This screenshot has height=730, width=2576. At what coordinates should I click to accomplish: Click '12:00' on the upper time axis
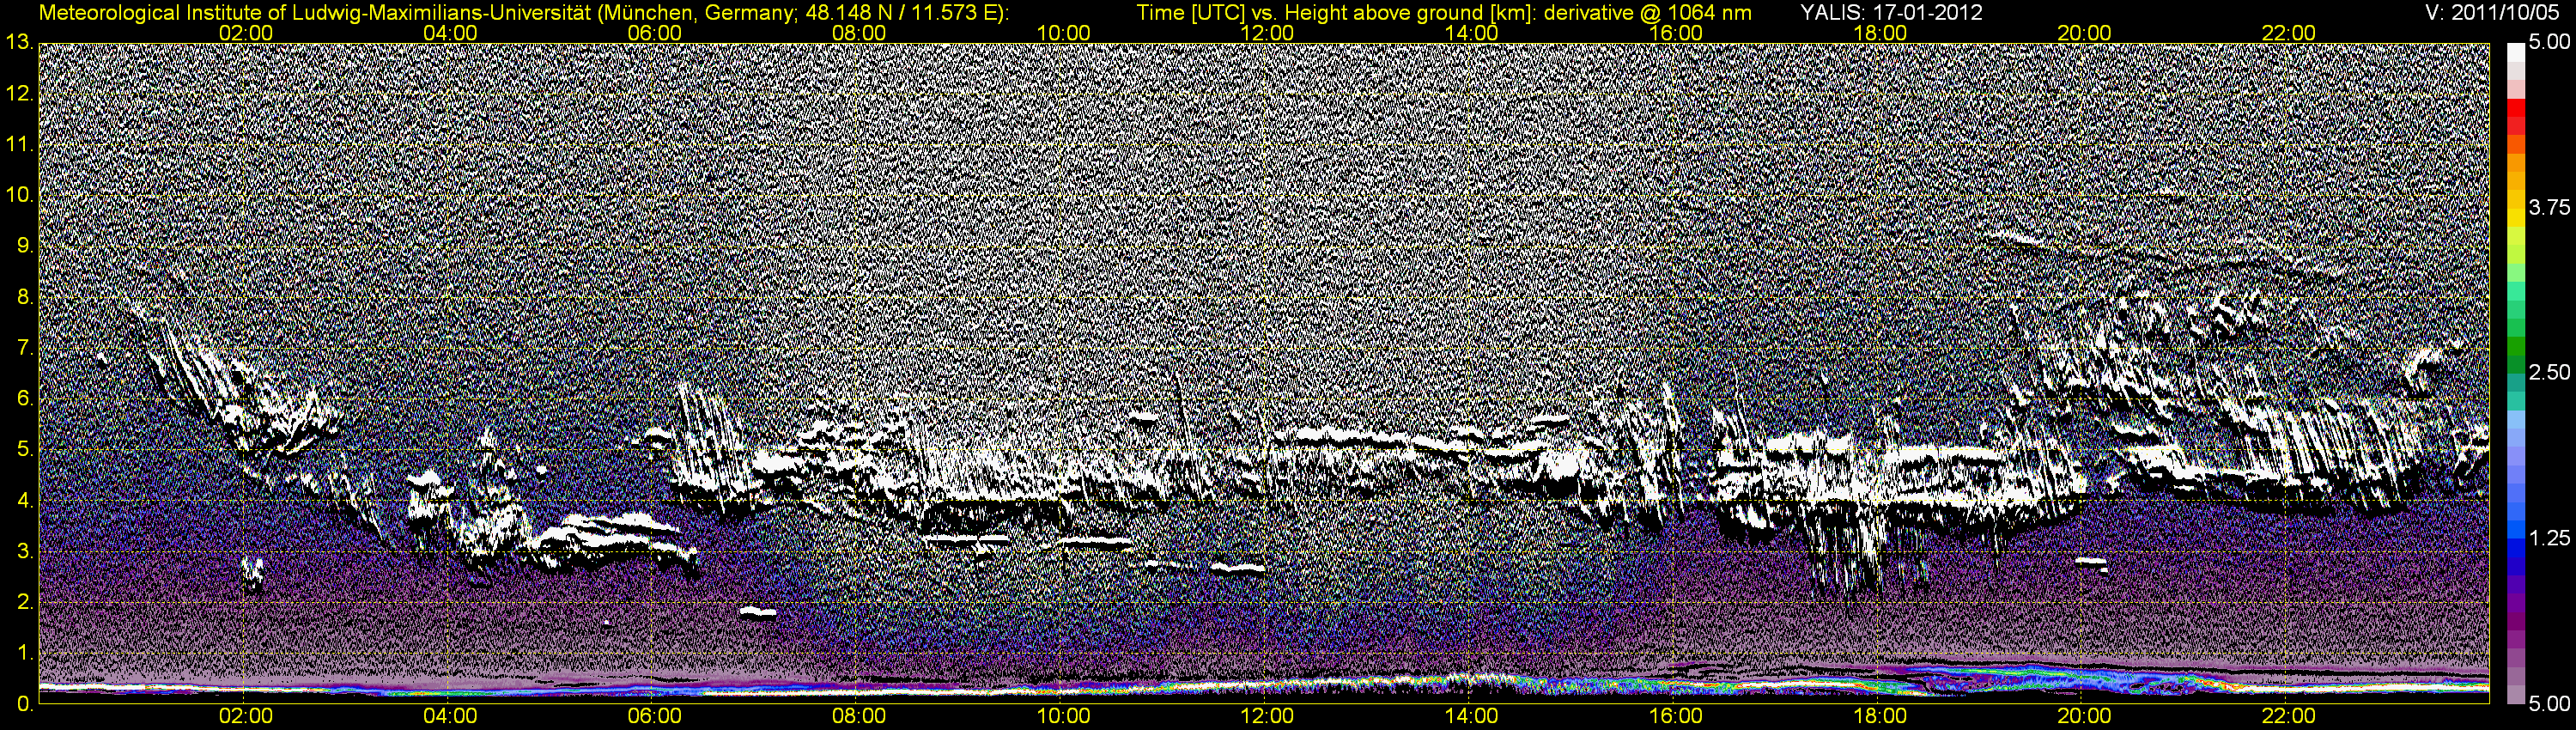point(1267,33)
